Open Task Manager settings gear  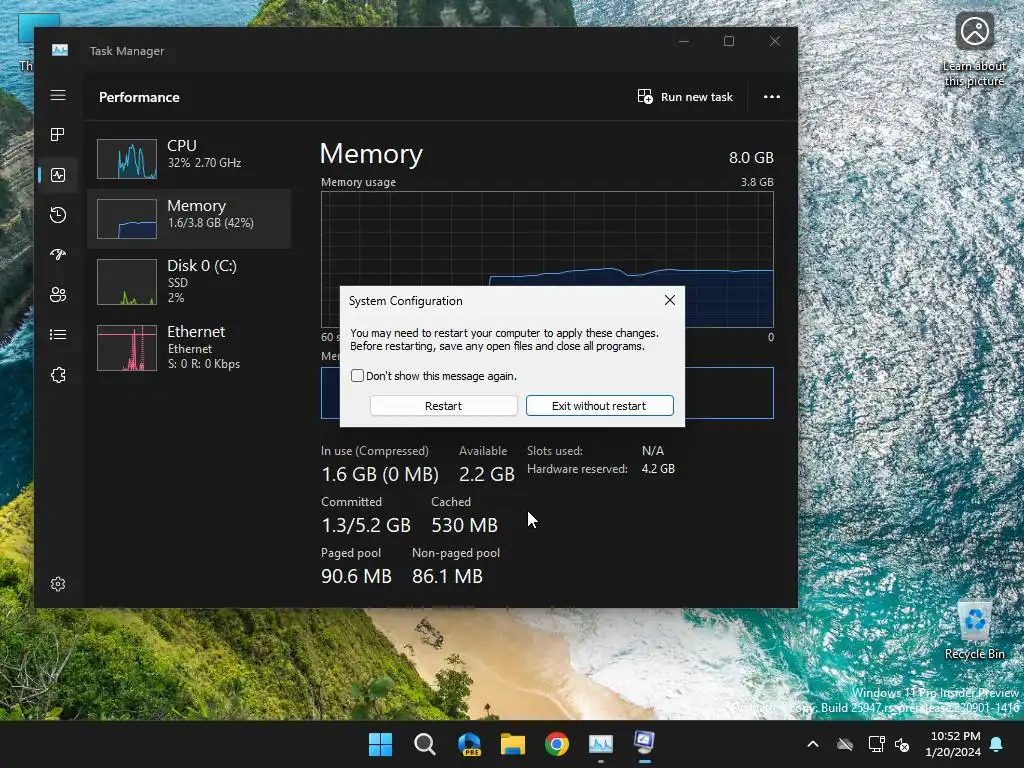(58, 584)
